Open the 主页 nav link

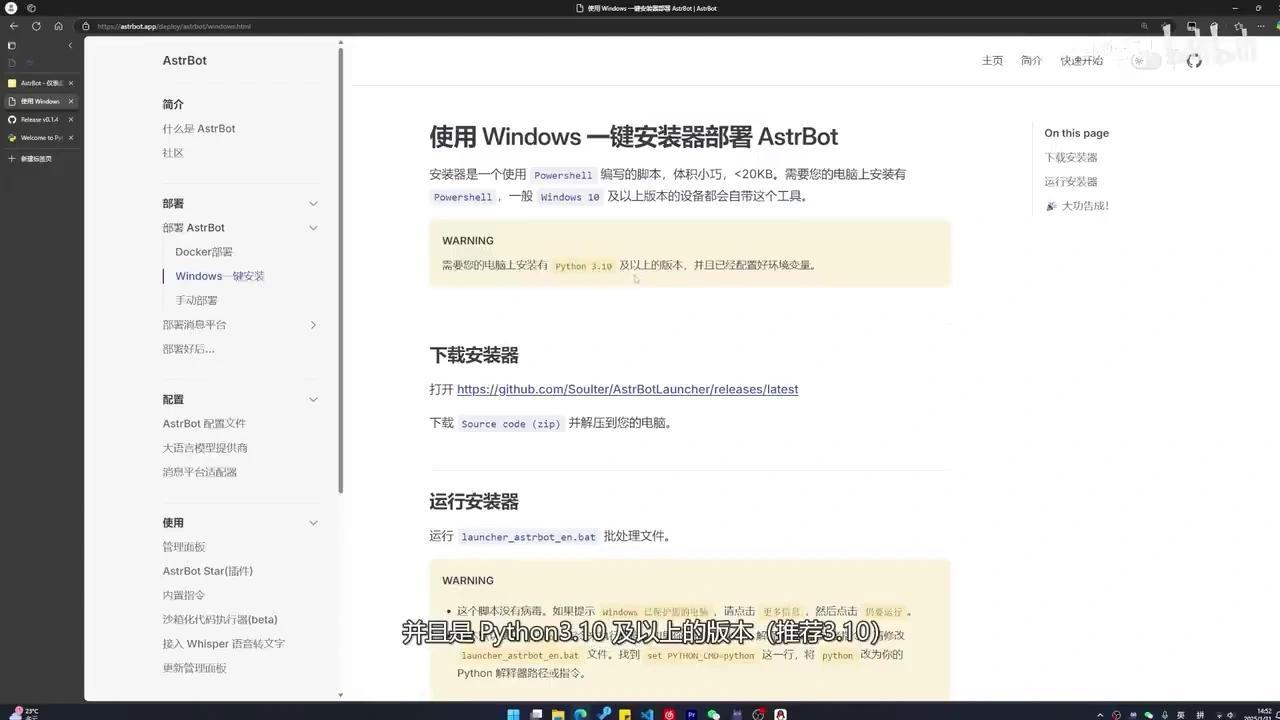(x=992, y=61)
